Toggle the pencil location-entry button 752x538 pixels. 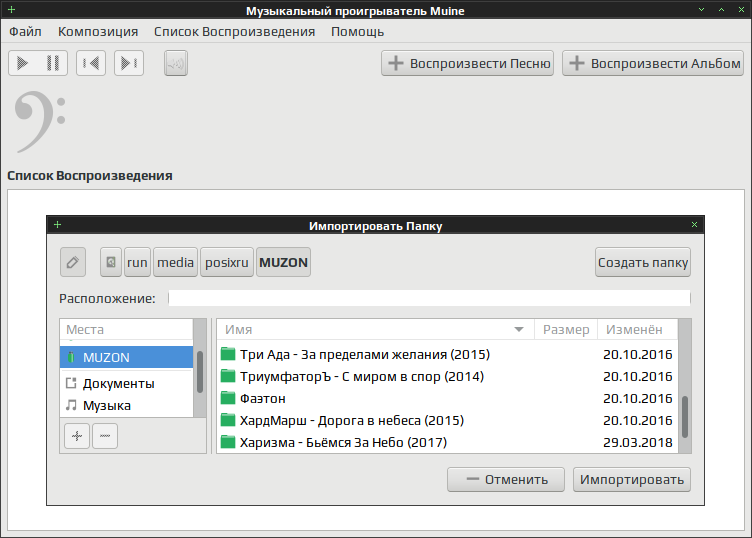tap(73, 262)
